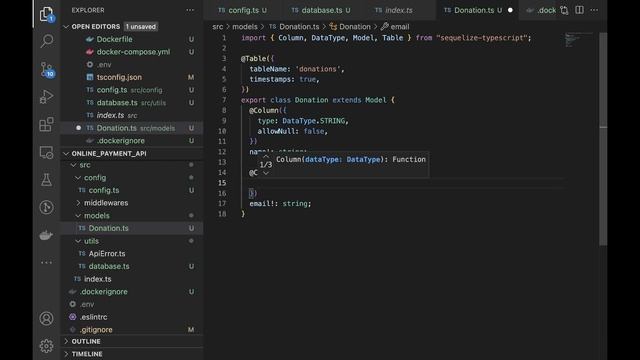Open the Remote Explorer icon
This screenshot has height=360, width=640.
[x=47, y=152]
